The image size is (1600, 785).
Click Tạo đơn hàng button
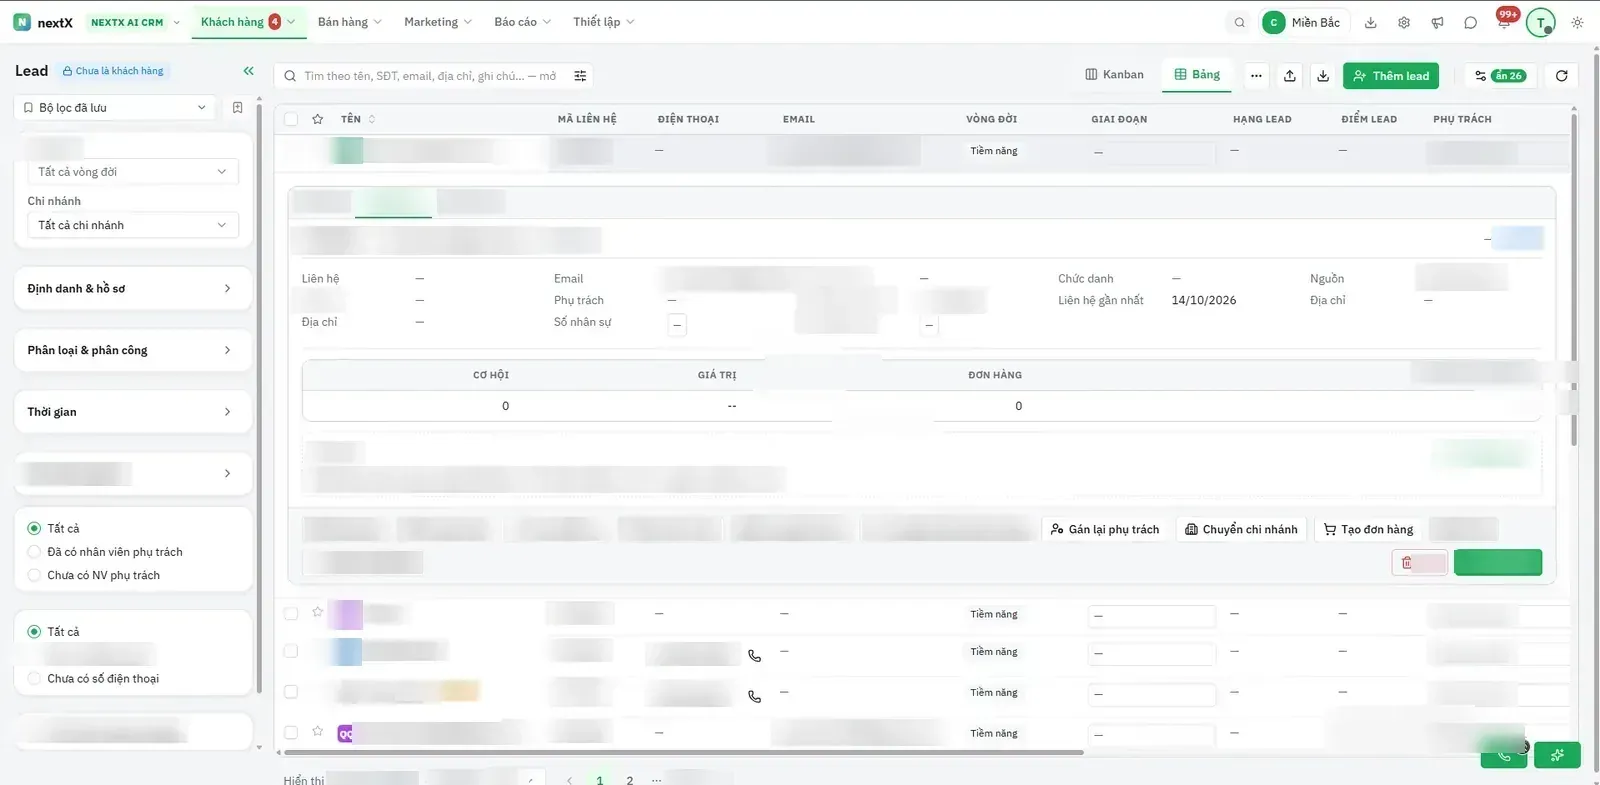pos(1368,529)
